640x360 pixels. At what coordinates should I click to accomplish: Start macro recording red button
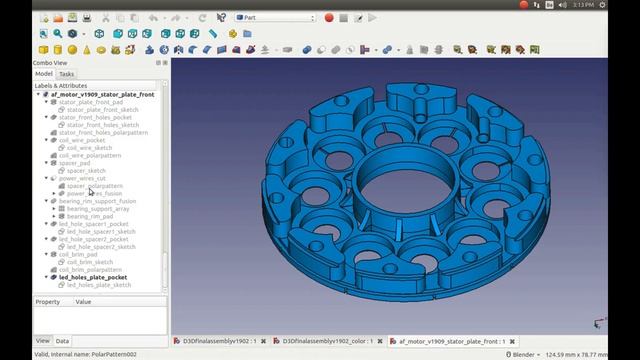tap(329, 18)
